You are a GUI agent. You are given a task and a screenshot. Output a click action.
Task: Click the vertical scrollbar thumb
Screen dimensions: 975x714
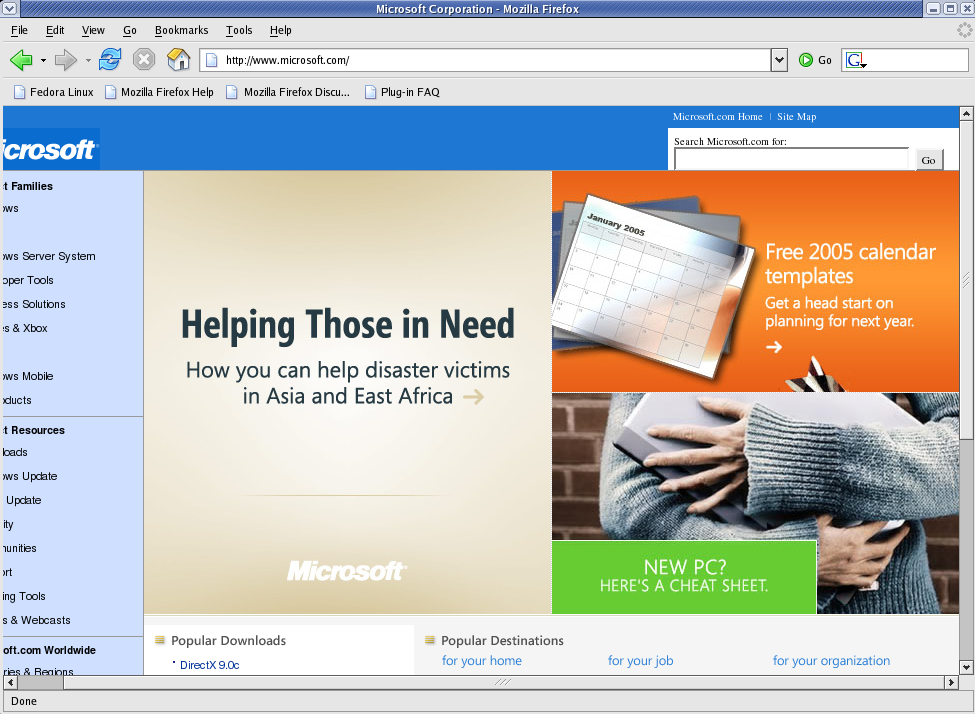[x=966, y=279]
